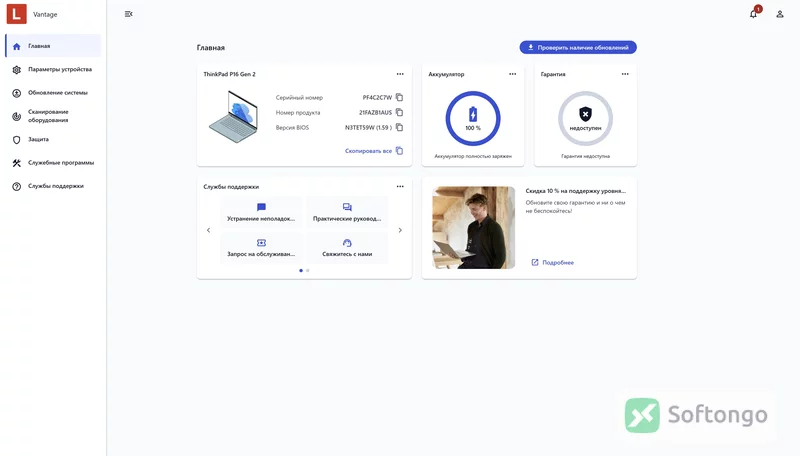Open Свяжитесь с нами tile
This screenshot has height=456, width=800.
pos(347,248)
